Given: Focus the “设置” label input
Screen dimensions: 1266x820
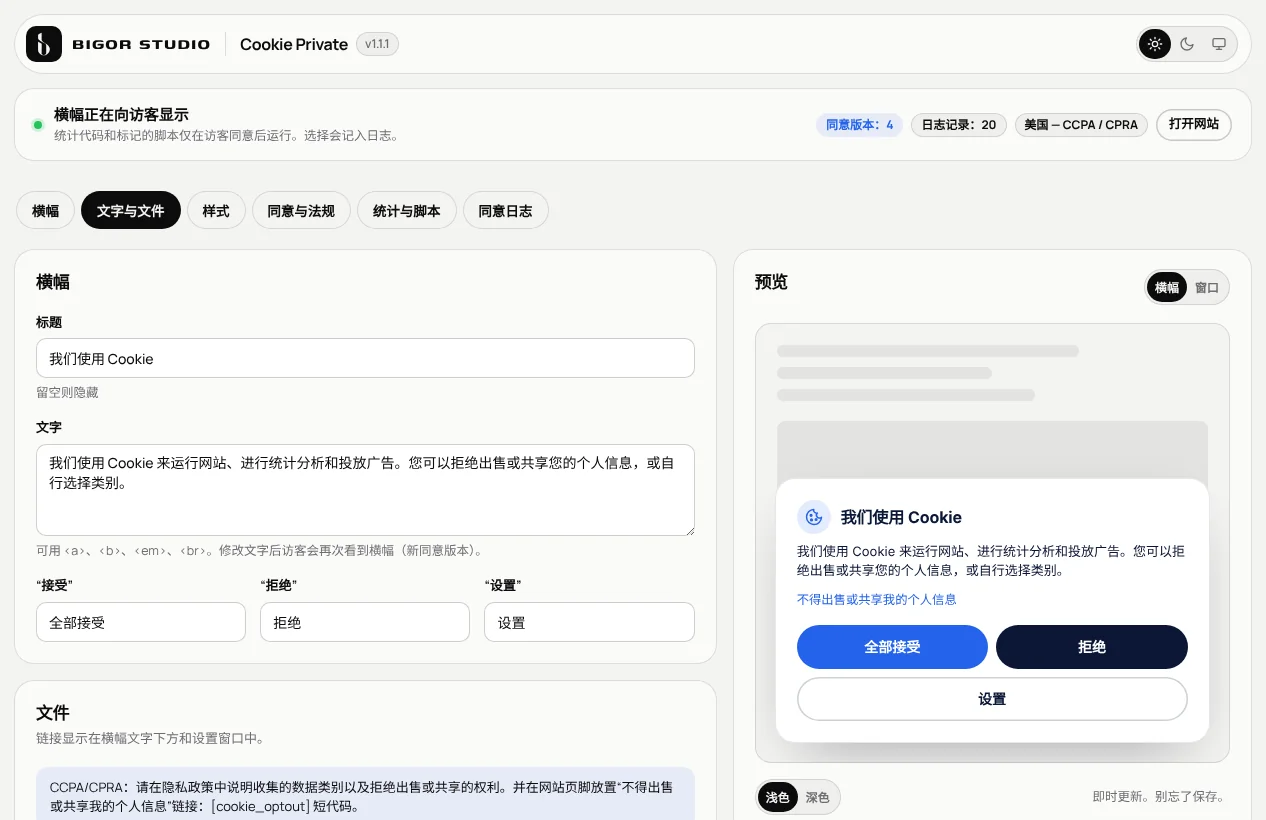Looking at the screenshot, I should (589, 622).
